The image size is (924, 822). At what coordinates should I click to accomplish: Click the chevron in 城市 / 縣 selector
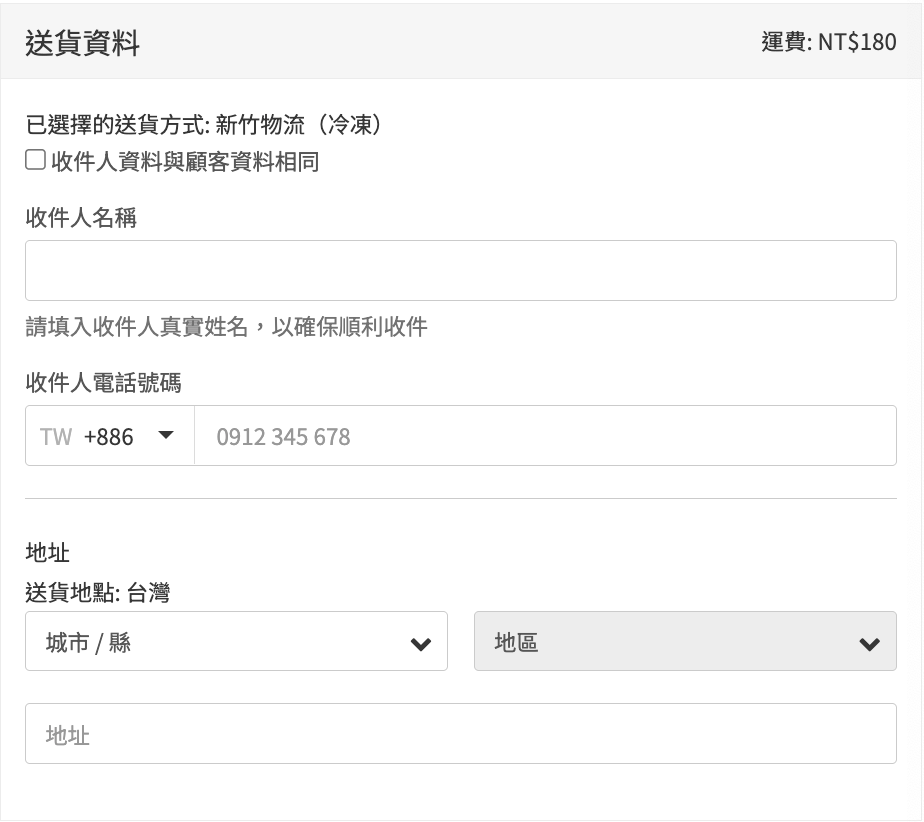click(421, 644)
